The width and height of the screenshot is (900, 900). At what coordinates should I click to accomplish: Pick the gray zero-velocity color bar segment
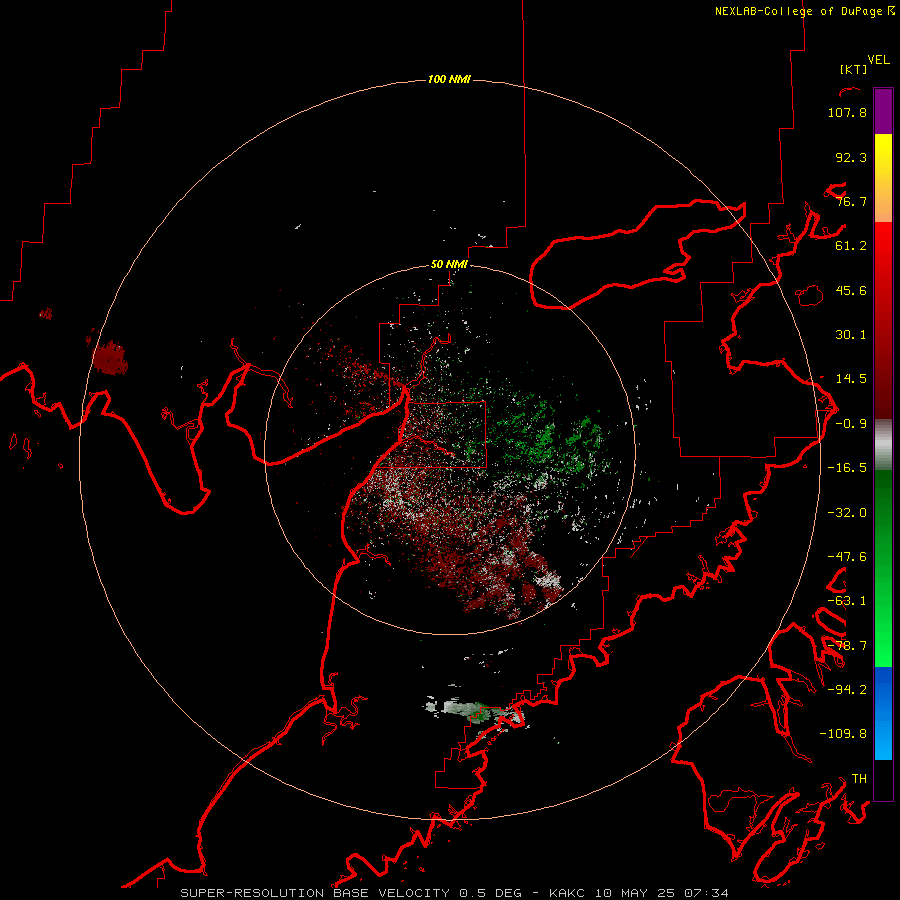[883, 444]
